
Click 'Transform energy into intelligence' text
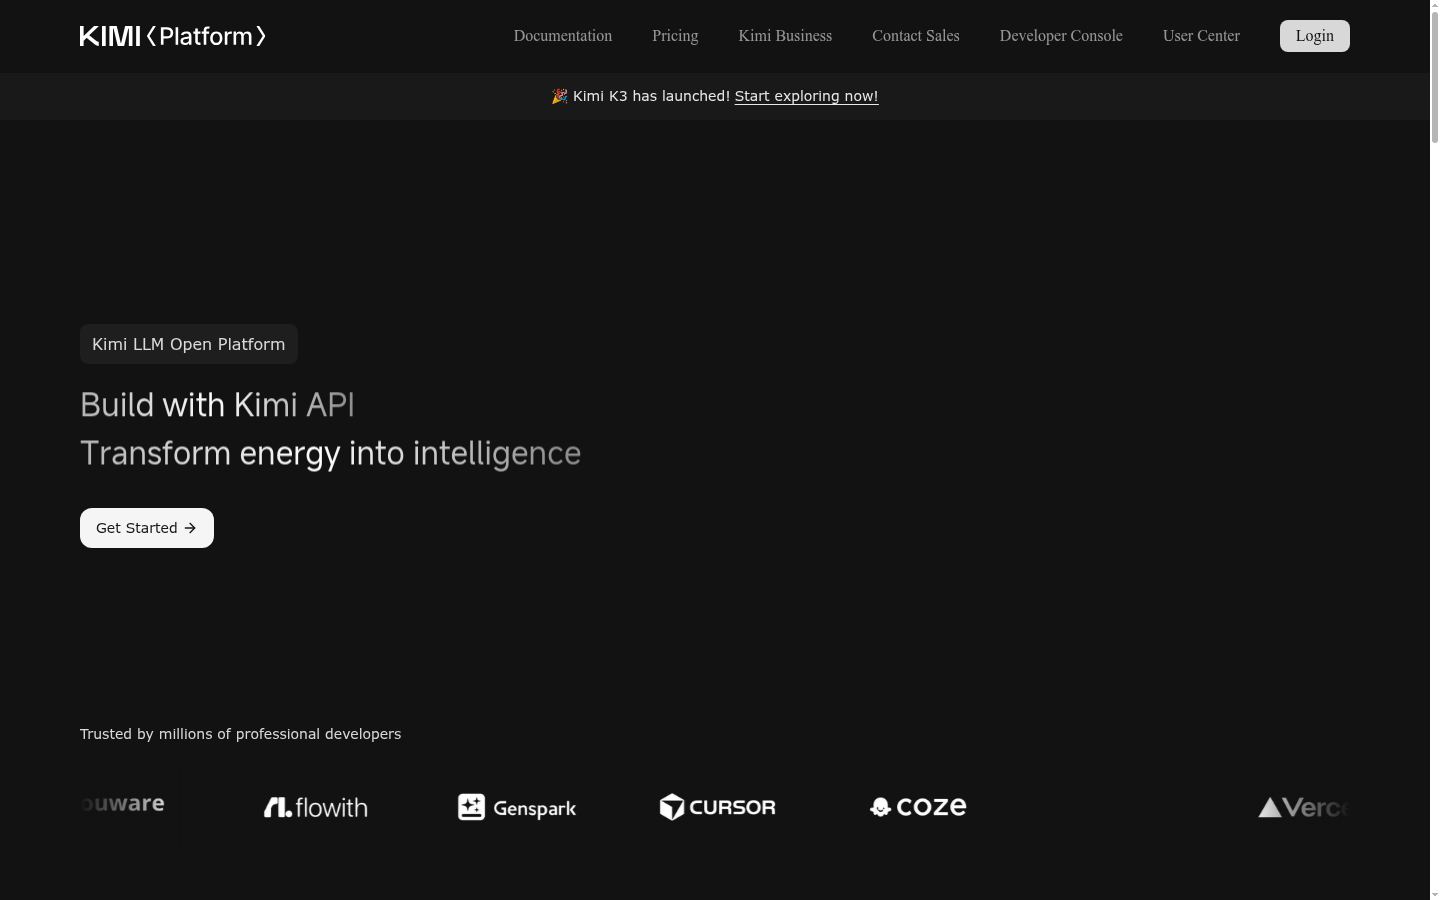pos(330,453)
